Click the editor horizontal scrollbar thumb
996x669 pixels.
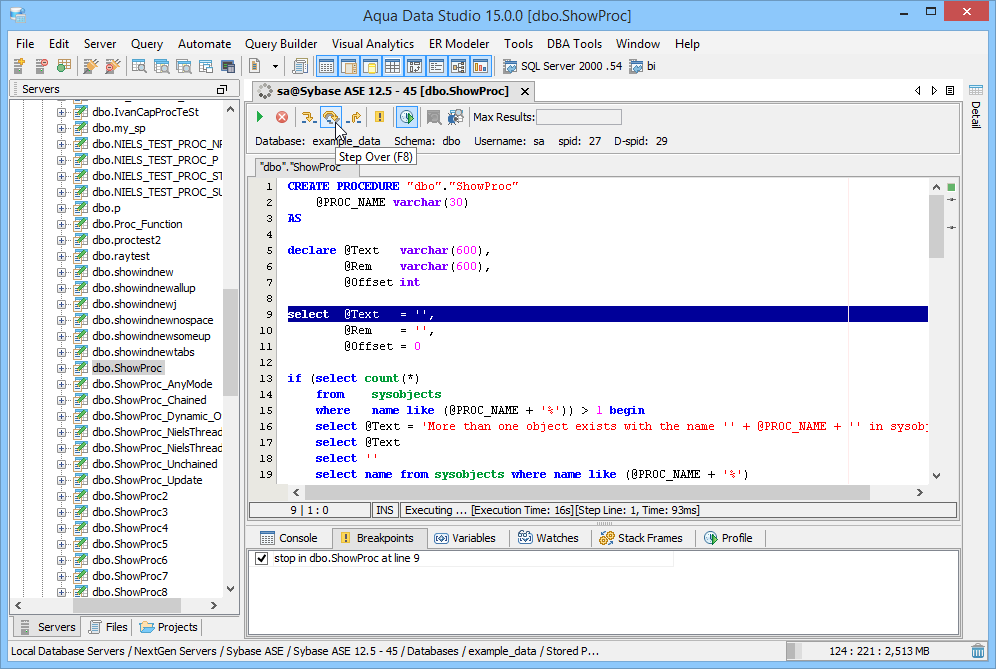(x=587, y=492)
